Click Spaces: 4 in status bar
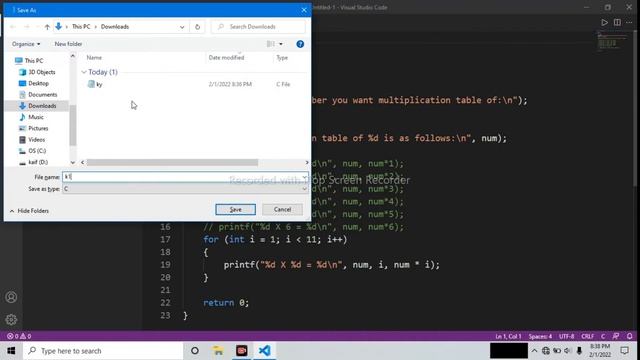The height and width of the screenshot is (360, 640). [540, 336]
